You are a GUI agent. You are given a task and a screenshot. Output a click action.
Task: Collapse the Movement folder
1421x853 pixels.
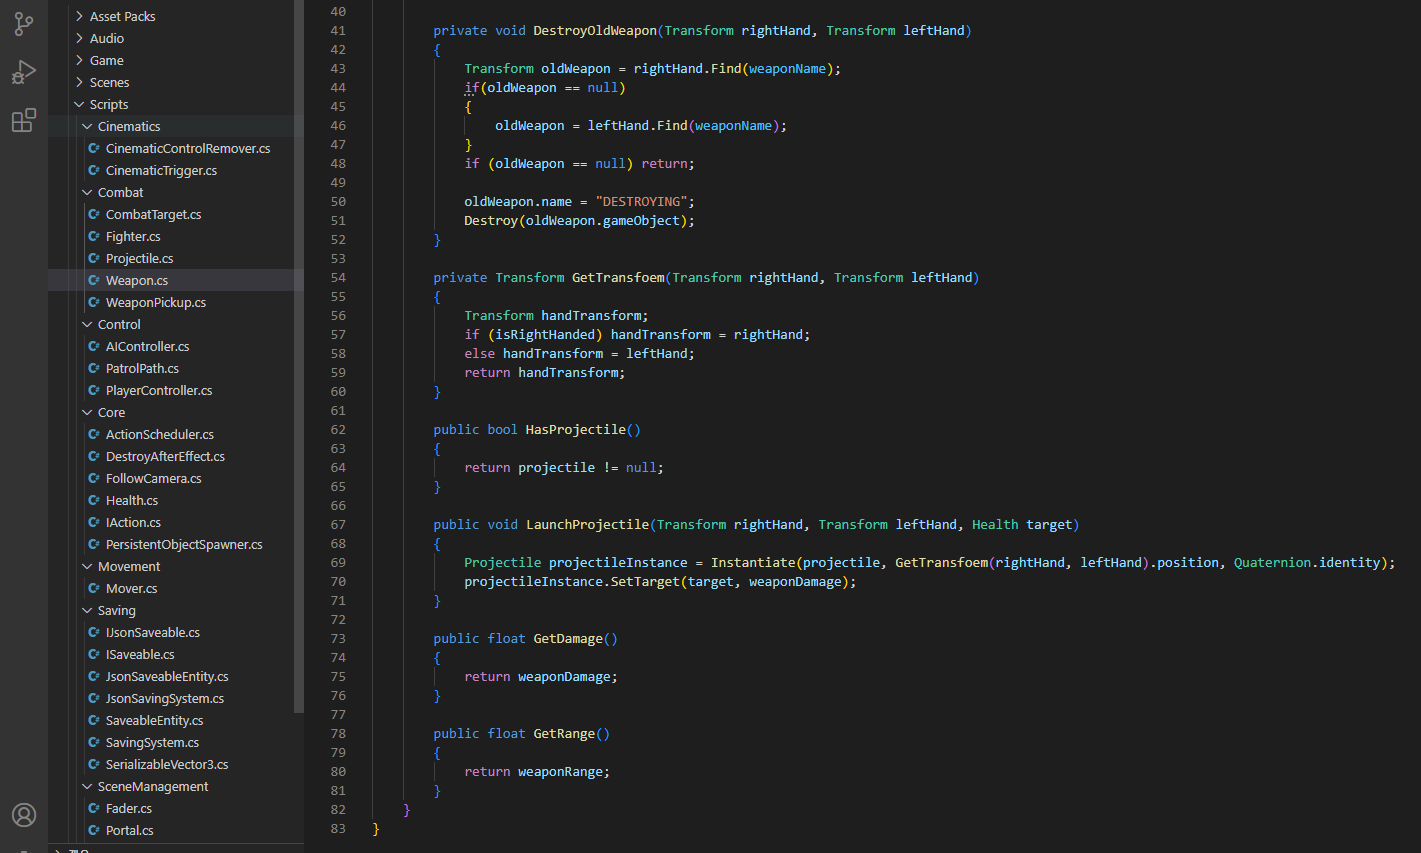[x=87, y=566]
